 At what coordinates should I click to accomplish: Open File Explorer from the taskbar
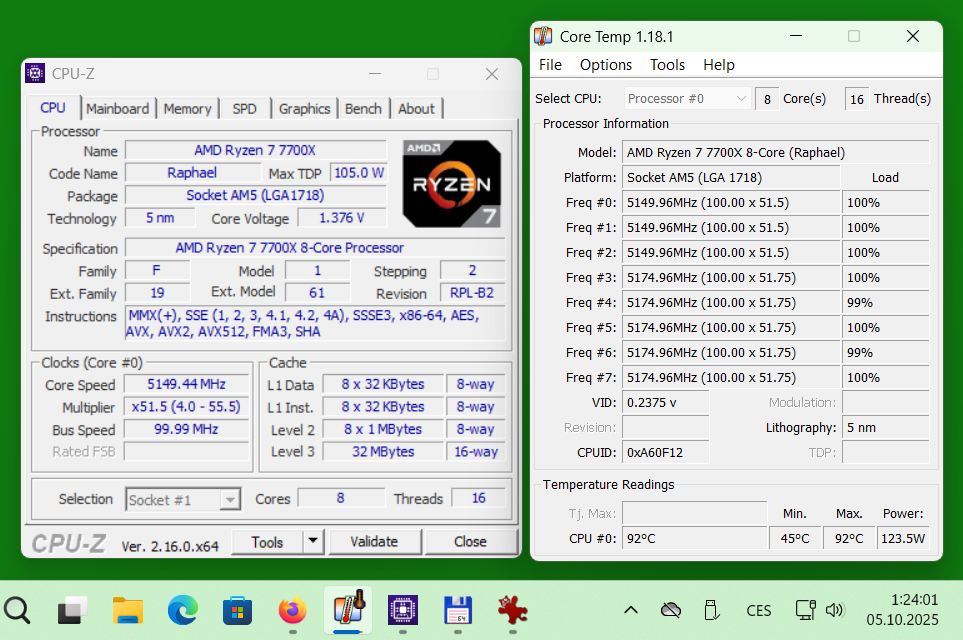[x=128, y=609]
